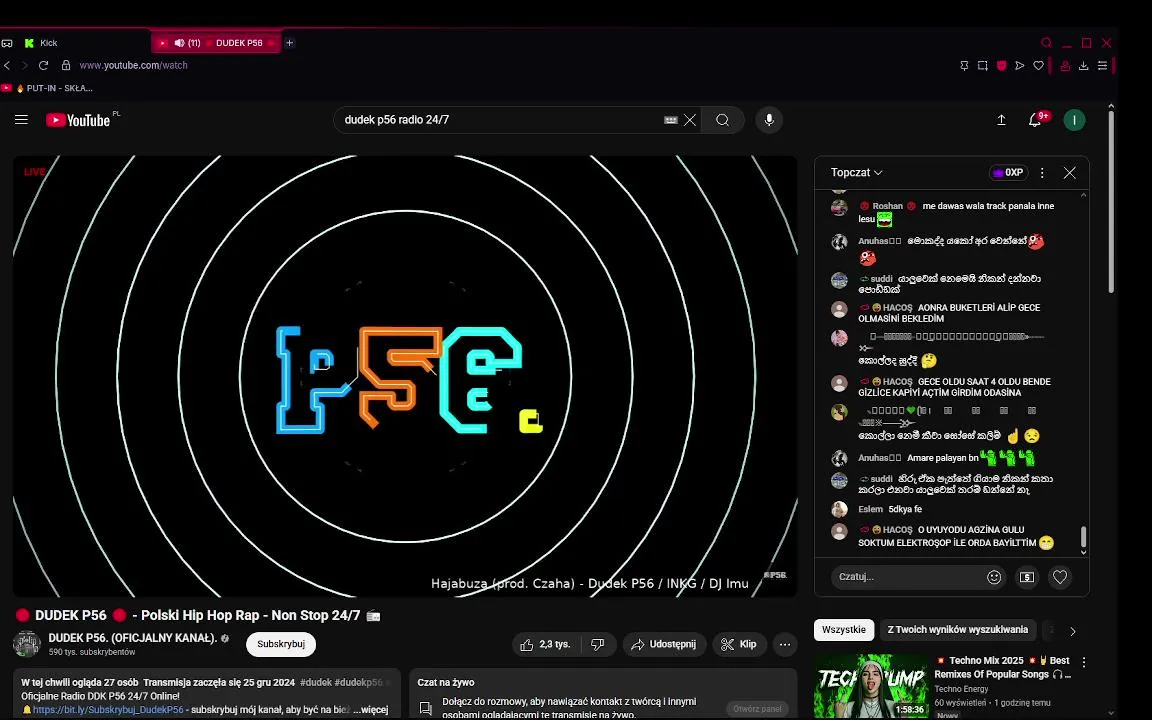Click the chat panel scrollbar thumb
1152x720 pixels.
(1083, 537)
